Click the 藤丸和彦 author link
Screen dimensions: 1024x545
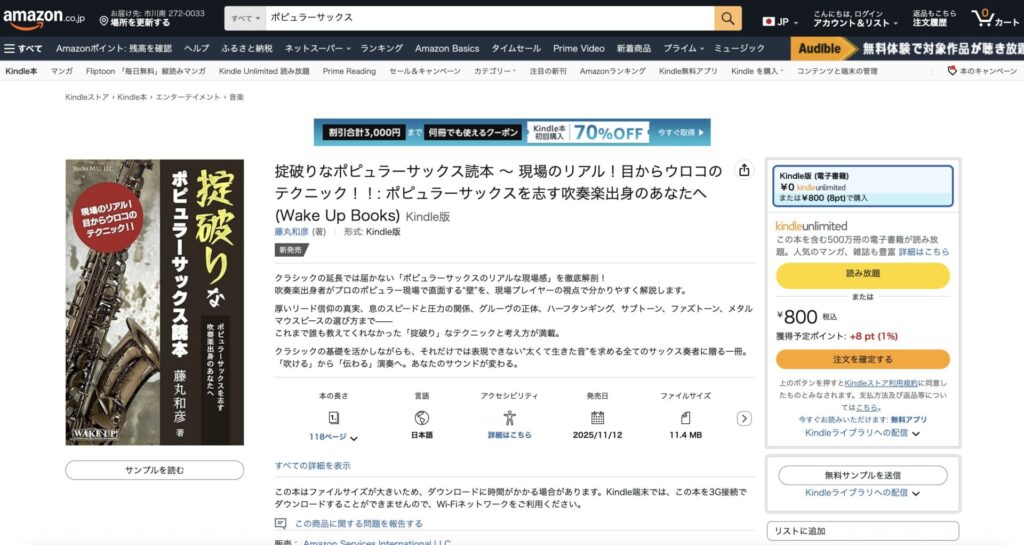291,231
